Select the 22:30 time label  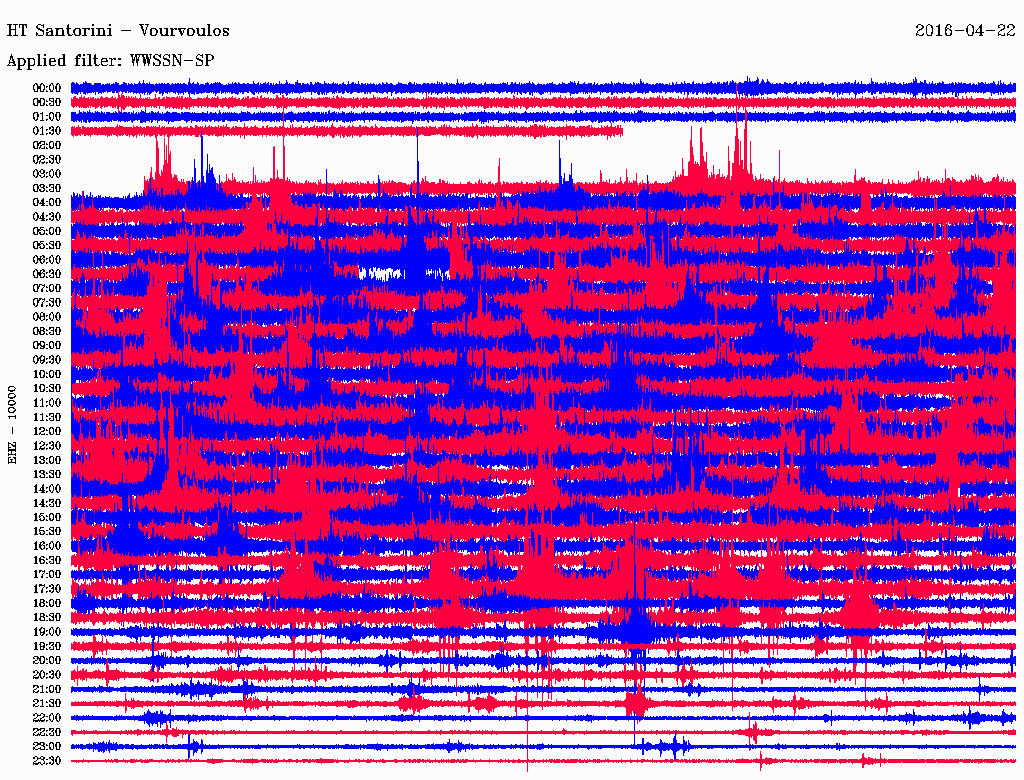click(x=47, y=732)
